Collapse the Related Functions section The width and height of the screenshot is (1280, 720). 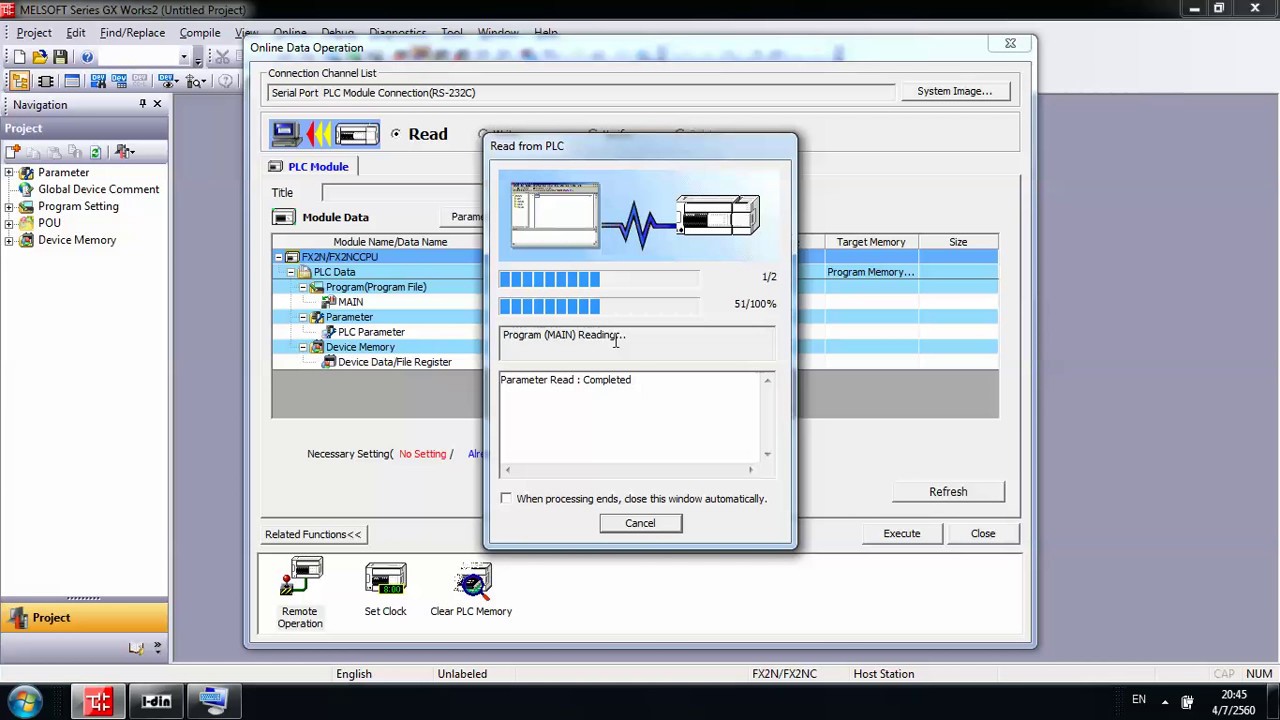click(313, 534)
